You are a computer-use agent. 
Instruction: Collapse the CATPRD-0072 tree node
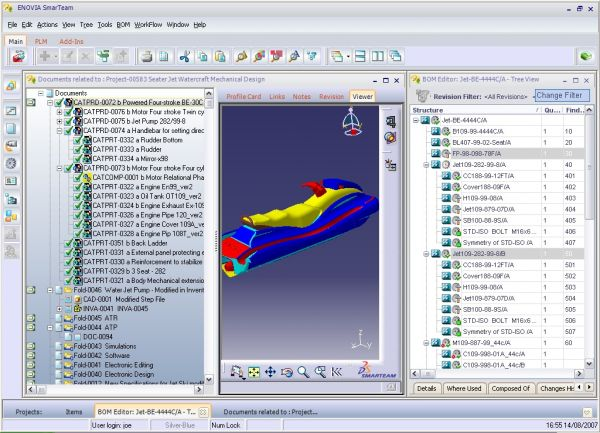pos(50,103)
